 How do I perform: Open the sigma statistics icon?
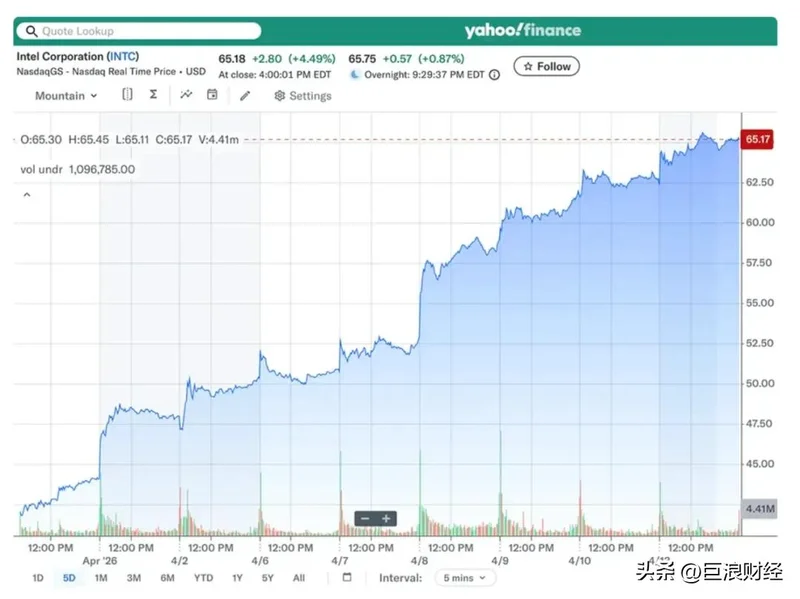click(153, 95)
